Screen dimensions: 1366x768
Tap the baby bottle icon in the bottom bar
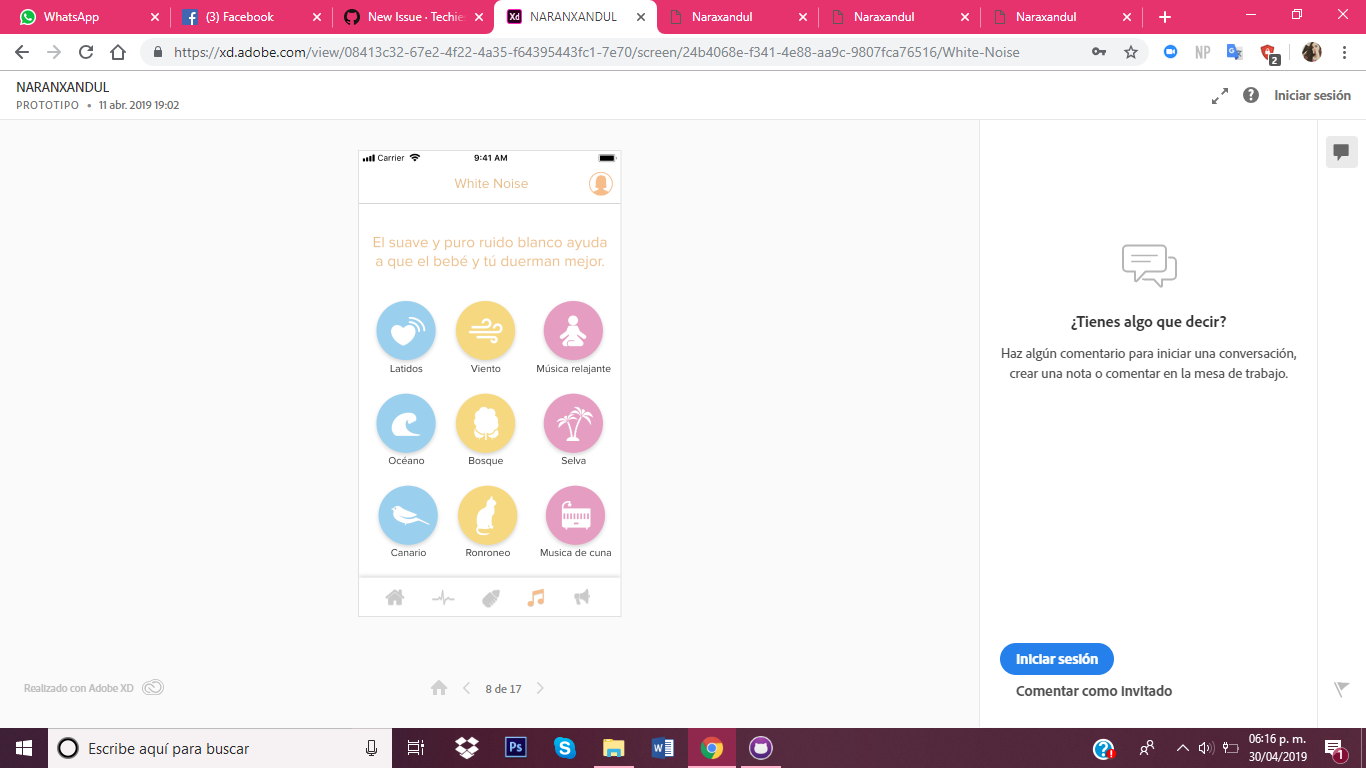click(490, 598)
